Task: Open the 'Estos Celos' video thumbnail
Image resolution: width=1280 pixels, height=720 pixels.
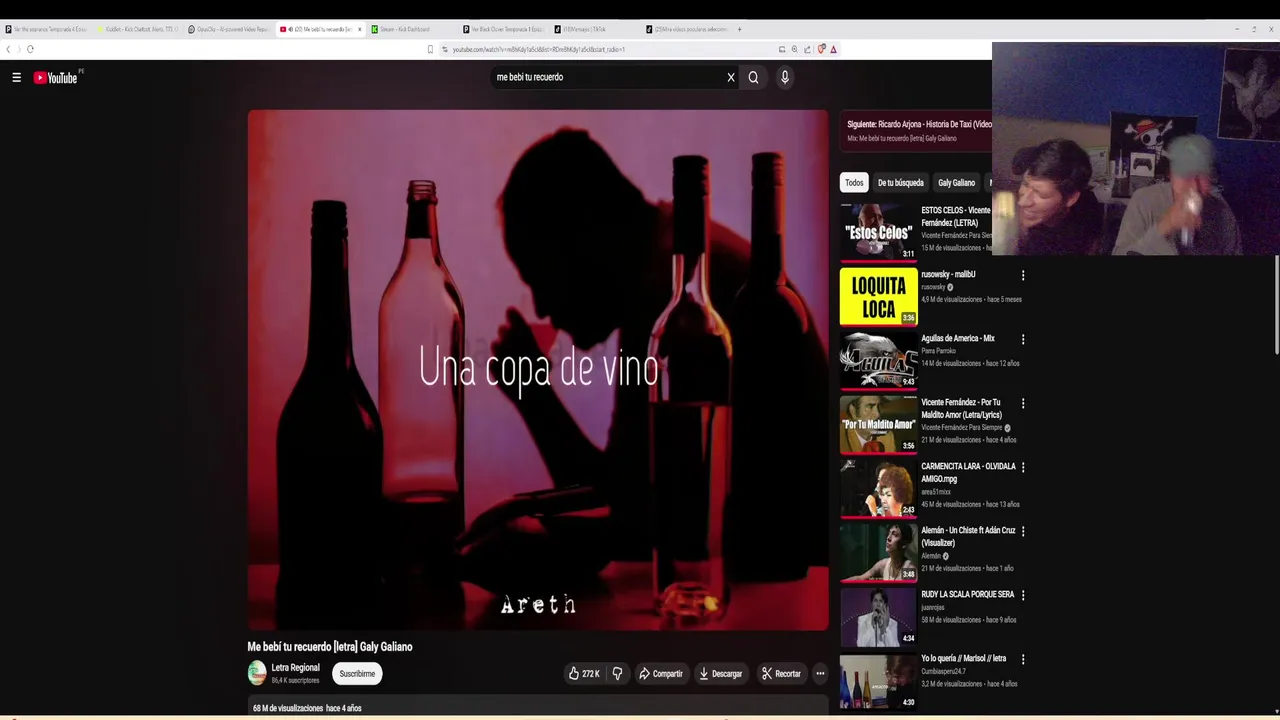Action: click(878, 231)
